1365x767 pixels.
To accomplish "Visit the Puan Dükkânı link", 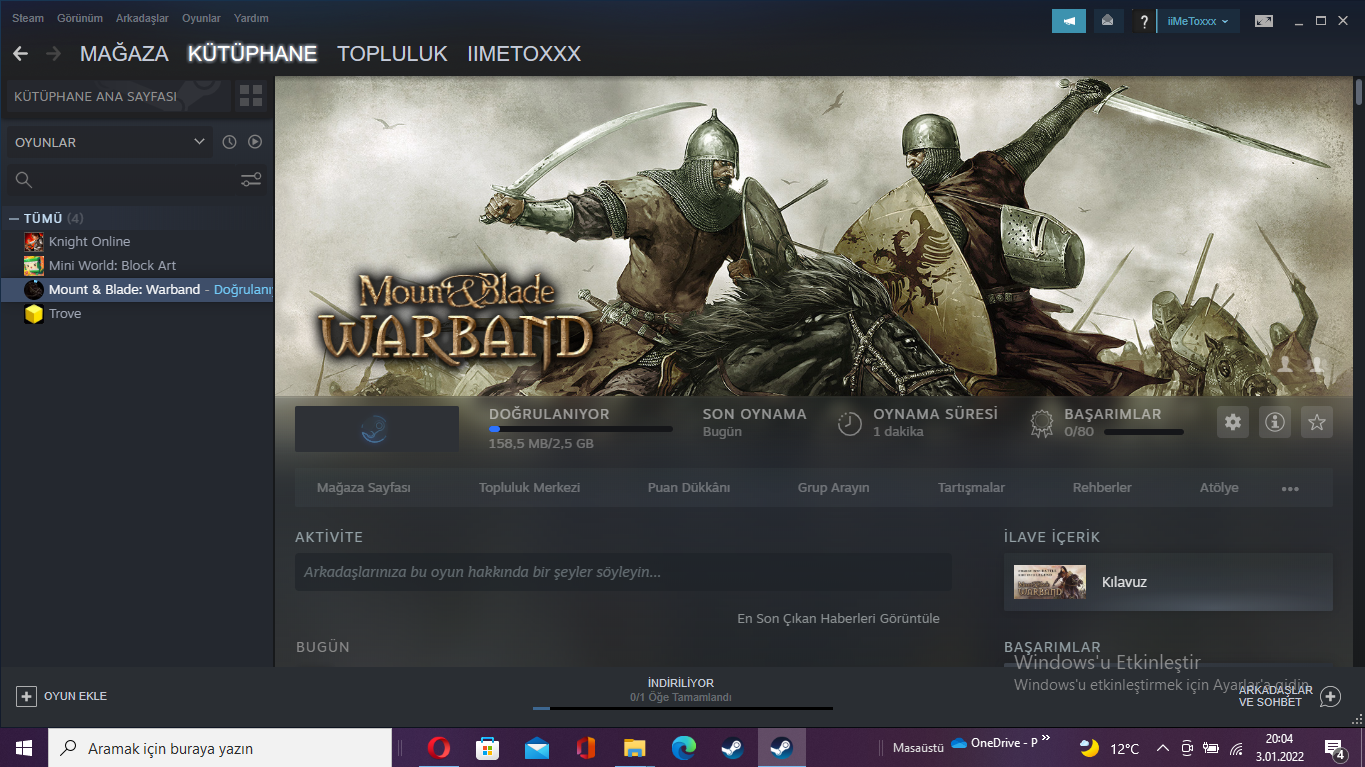I will pos(689,488).
